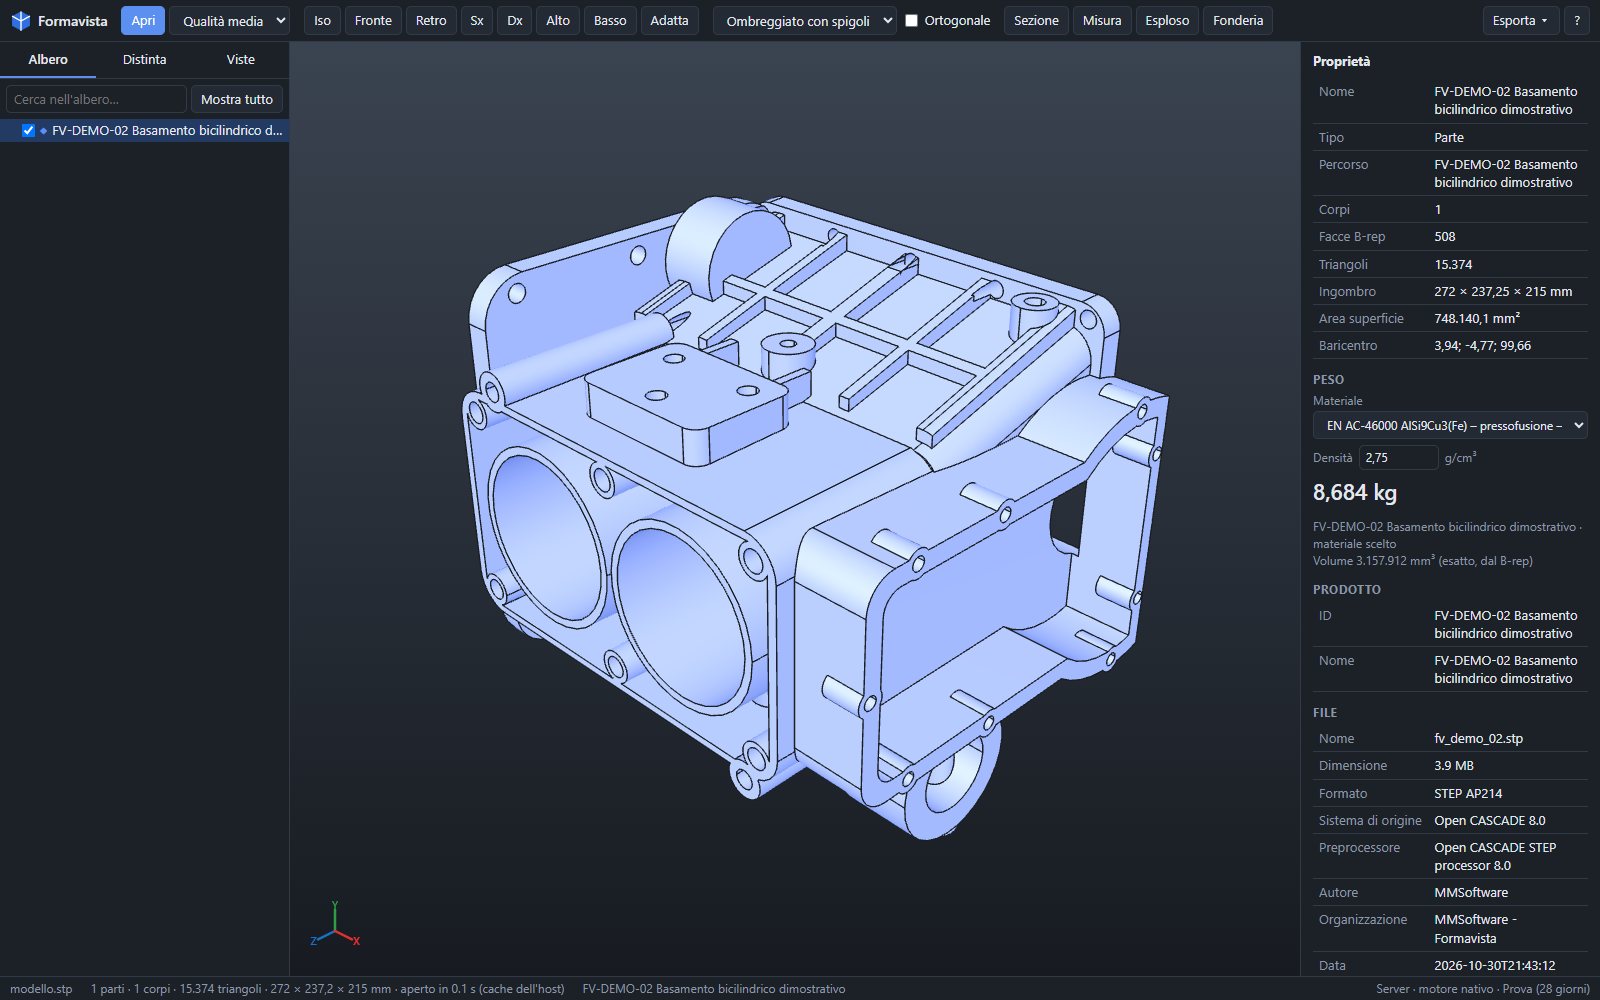This screenshot has height=1000, width=1600.
Task: Click the Area superficie value
Action: (x=1477, y=319)
